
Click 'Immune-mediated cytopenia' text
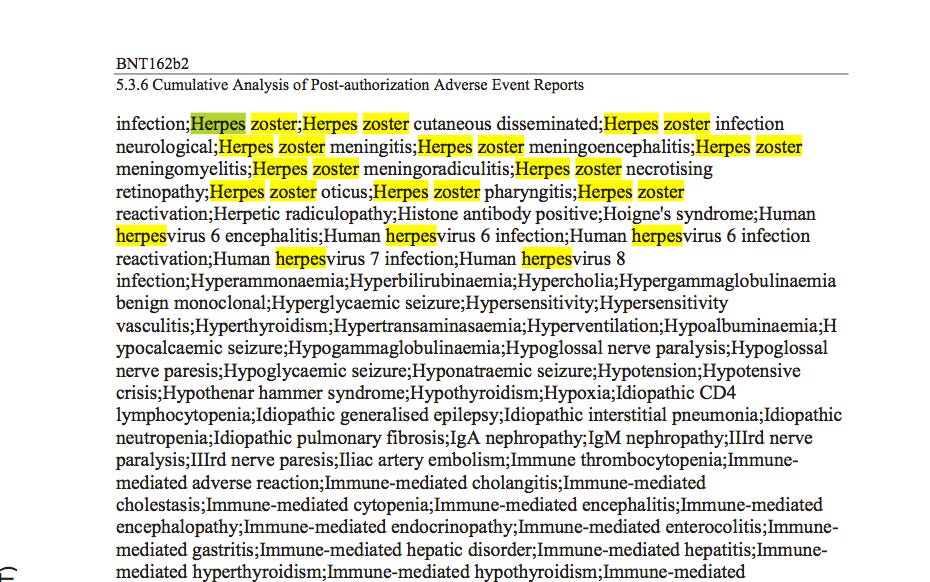pyautogui.click(x=317, y=505)
